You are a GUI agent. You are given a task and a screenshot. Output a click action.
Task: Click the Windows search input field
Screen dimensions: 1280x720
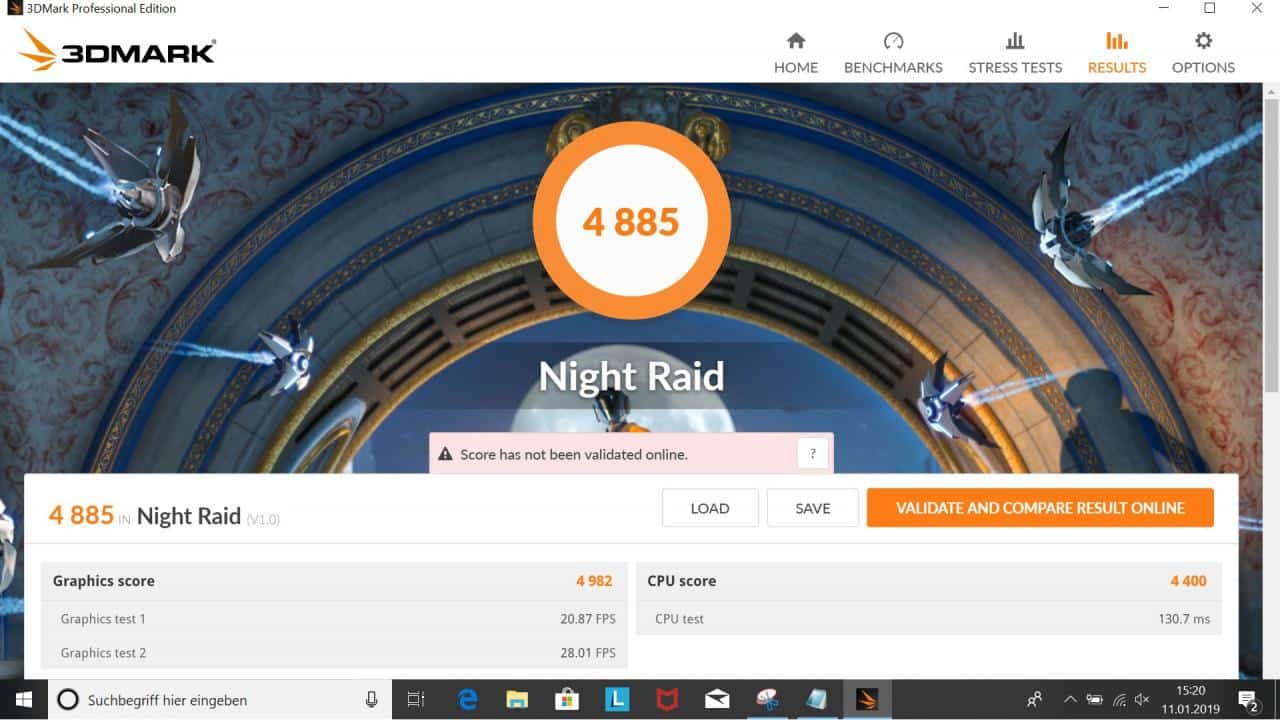click(x=220, y=700)
